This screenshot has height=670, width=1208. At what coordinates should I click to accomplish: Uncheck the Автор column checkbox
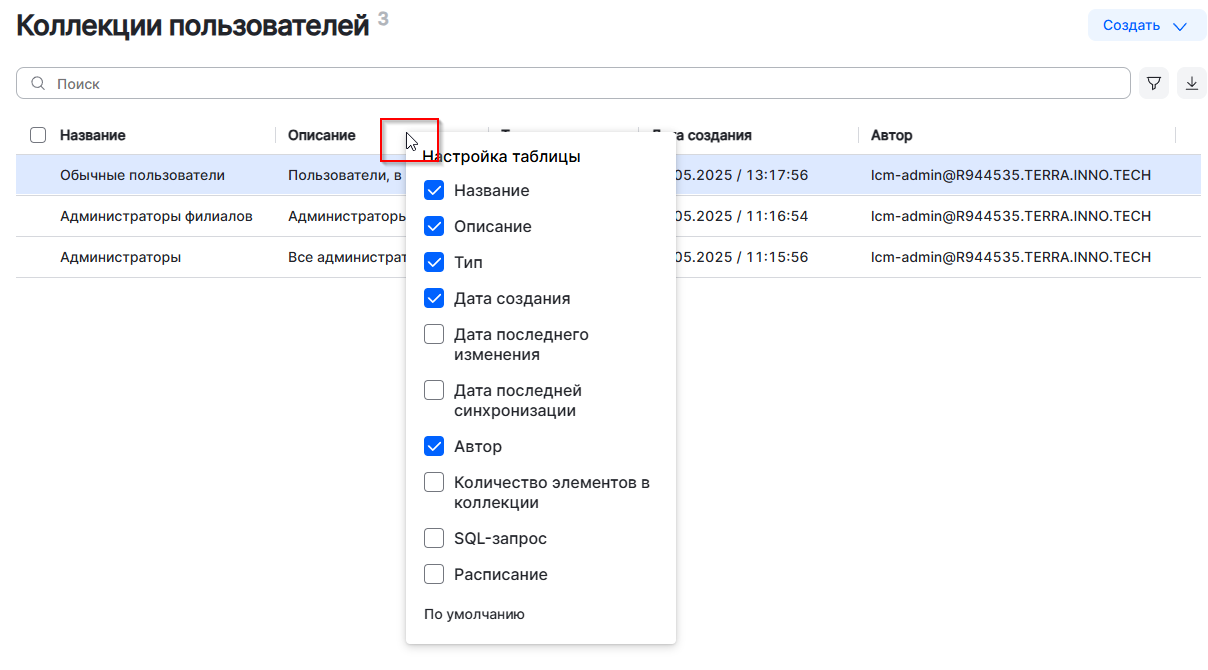(434, 447)
